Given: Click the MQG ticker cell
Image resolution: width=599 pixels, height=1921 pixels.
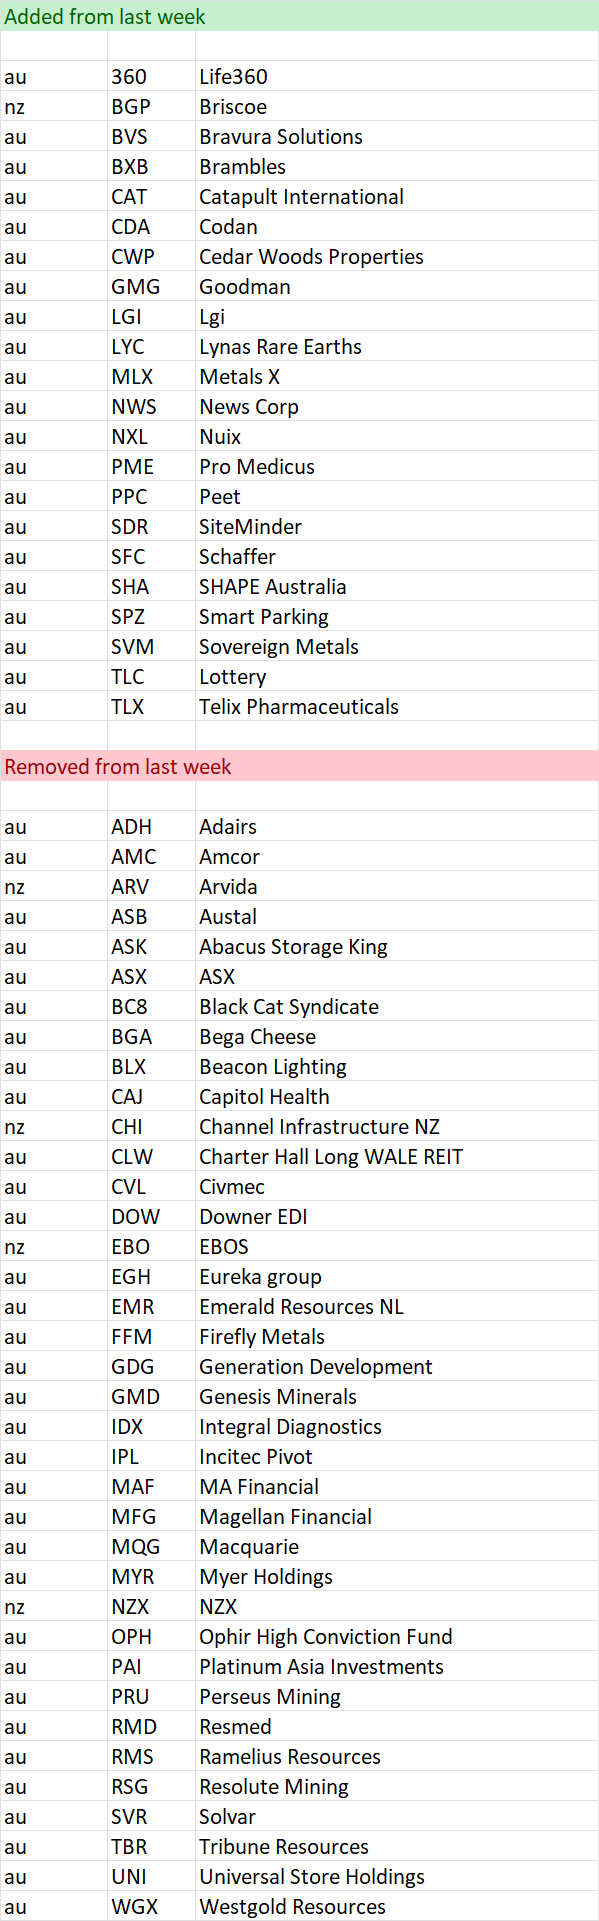Looking at the screenshot, I should pos(151,1546).
